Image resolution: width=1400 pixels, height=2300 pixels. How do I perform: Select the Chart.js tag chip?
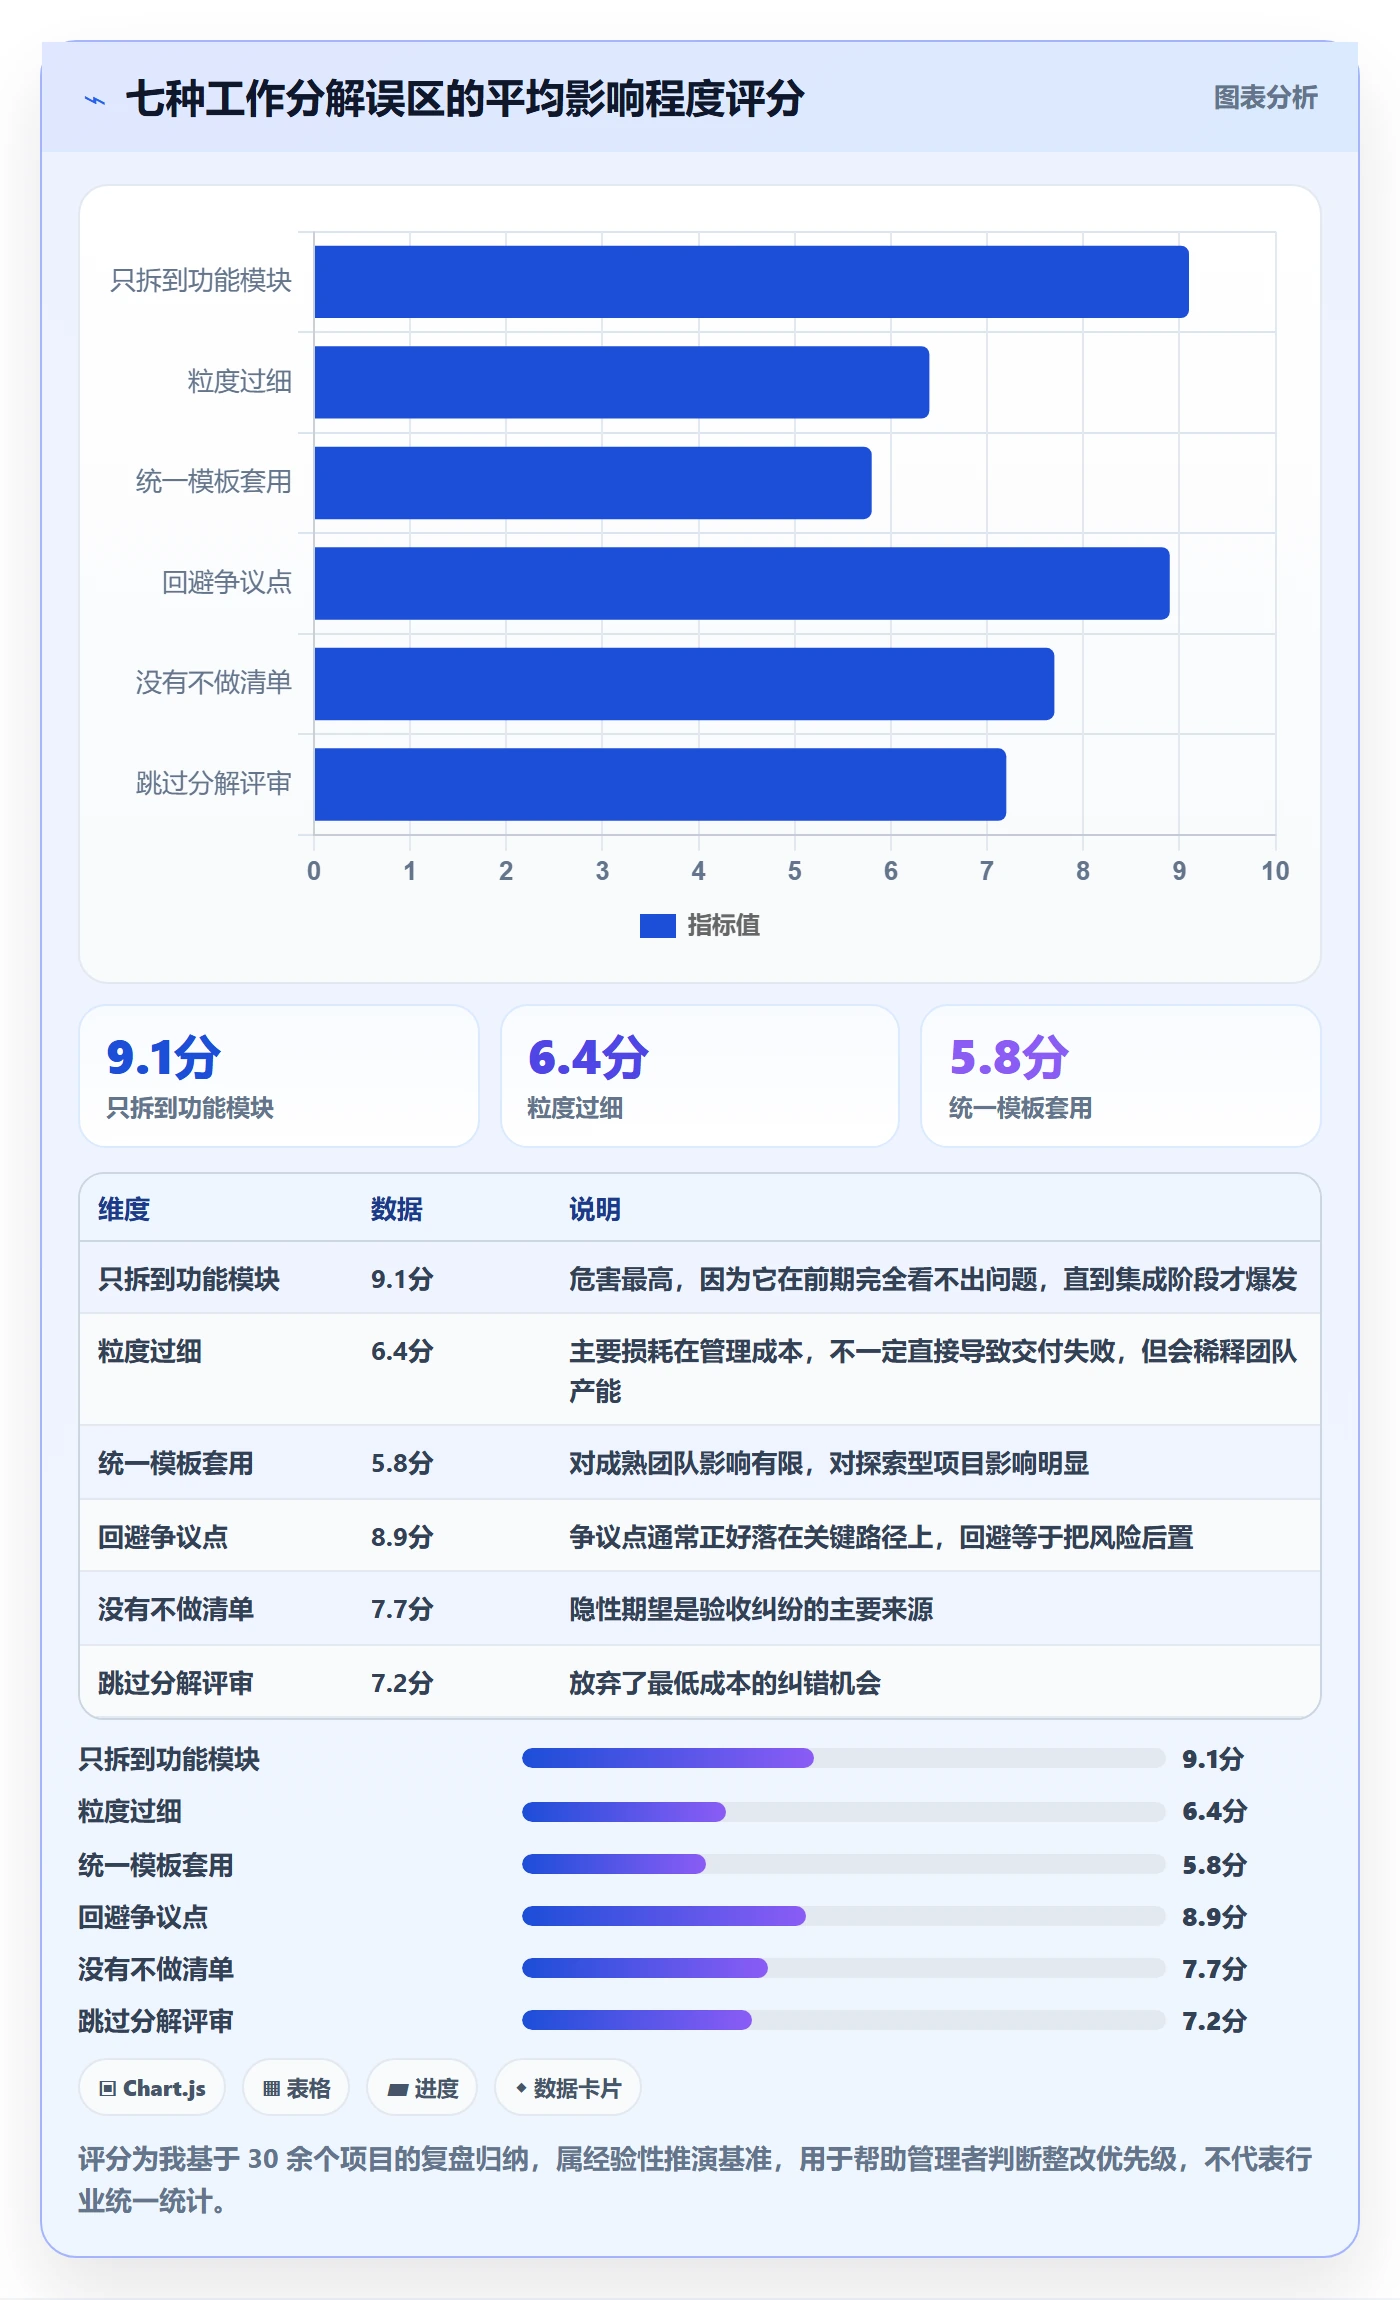[x=152, y=2088]
